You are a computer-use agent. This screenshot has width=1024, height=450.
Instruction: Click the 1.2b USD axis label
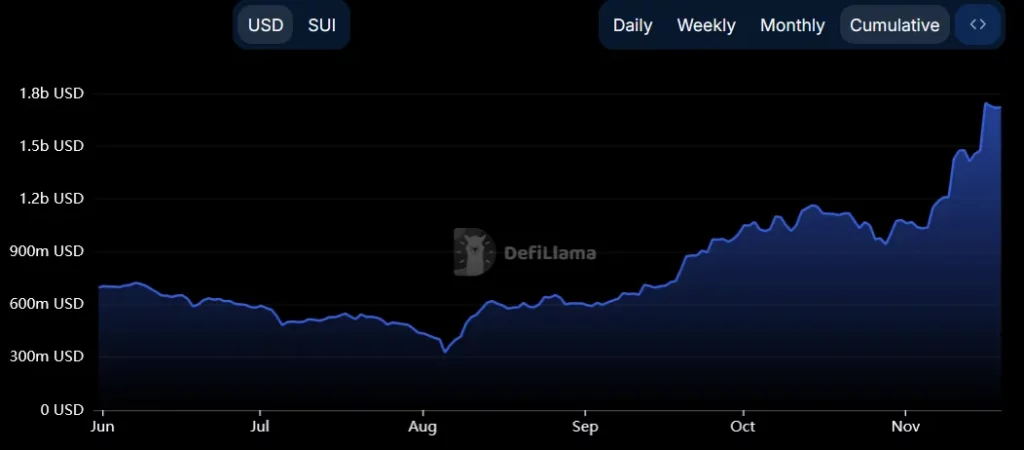(52, 199)
